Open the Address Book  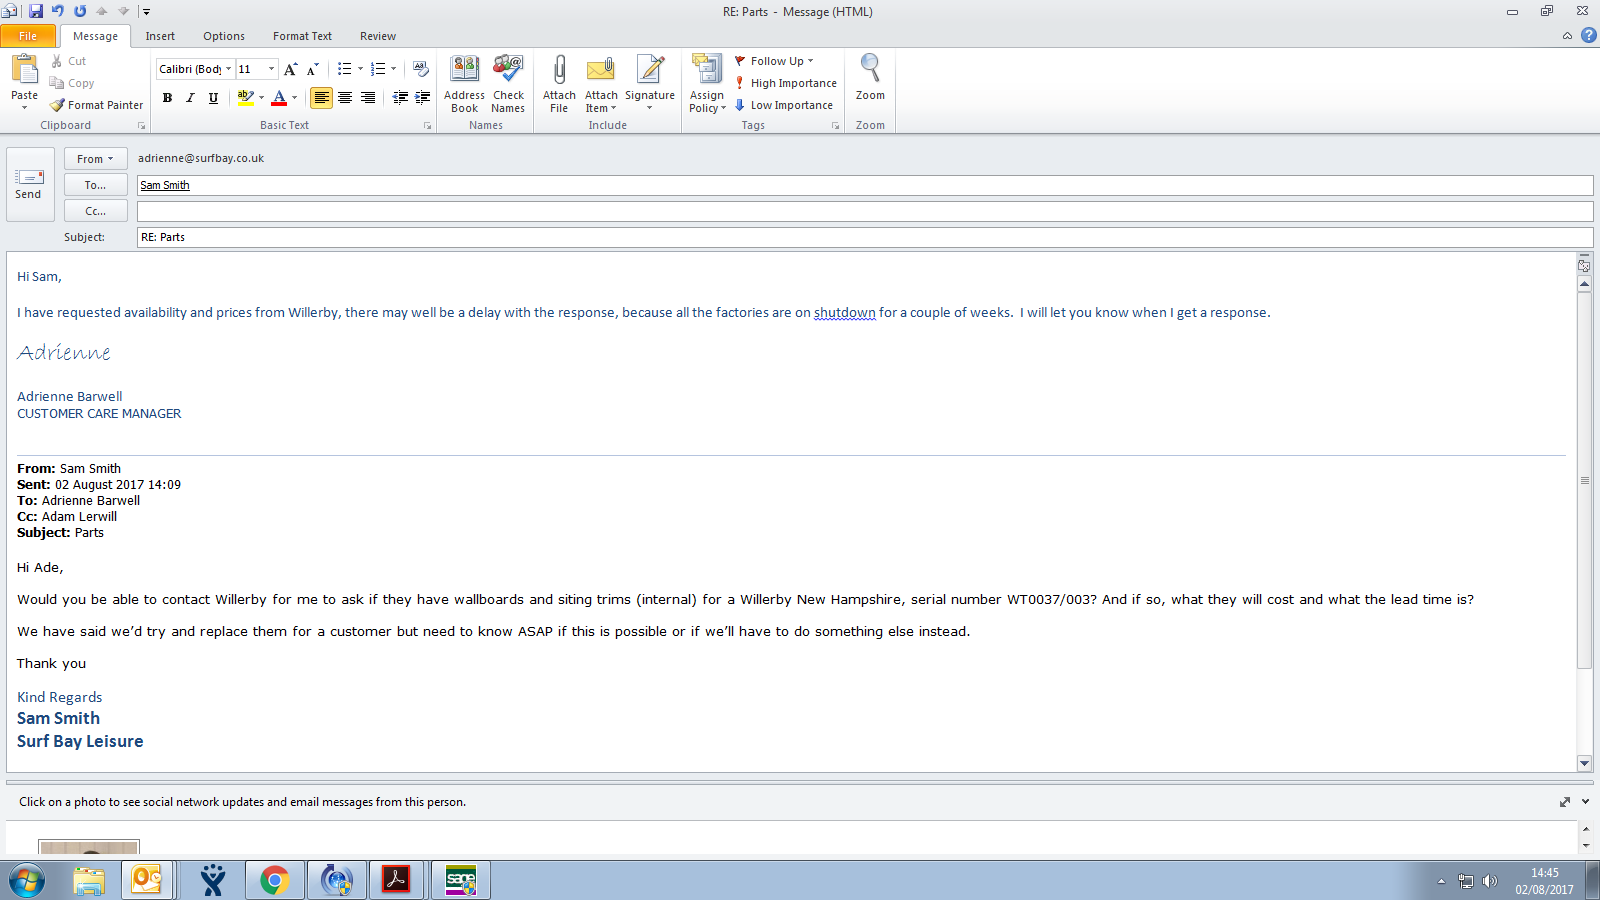tap(464, 72)
